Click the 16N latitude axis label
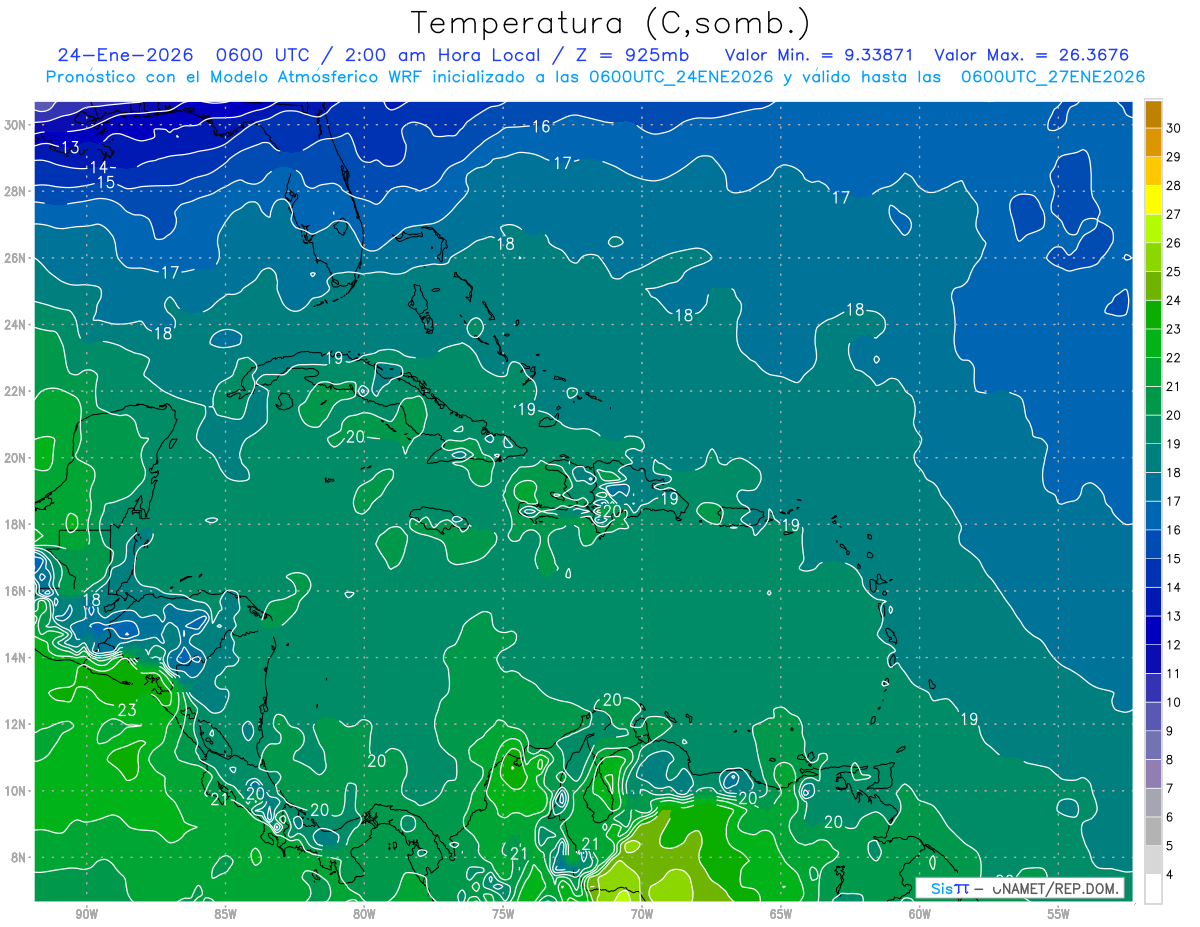Image resolution: width=1200 pixels, height=927 pixels. click(16, 591)
